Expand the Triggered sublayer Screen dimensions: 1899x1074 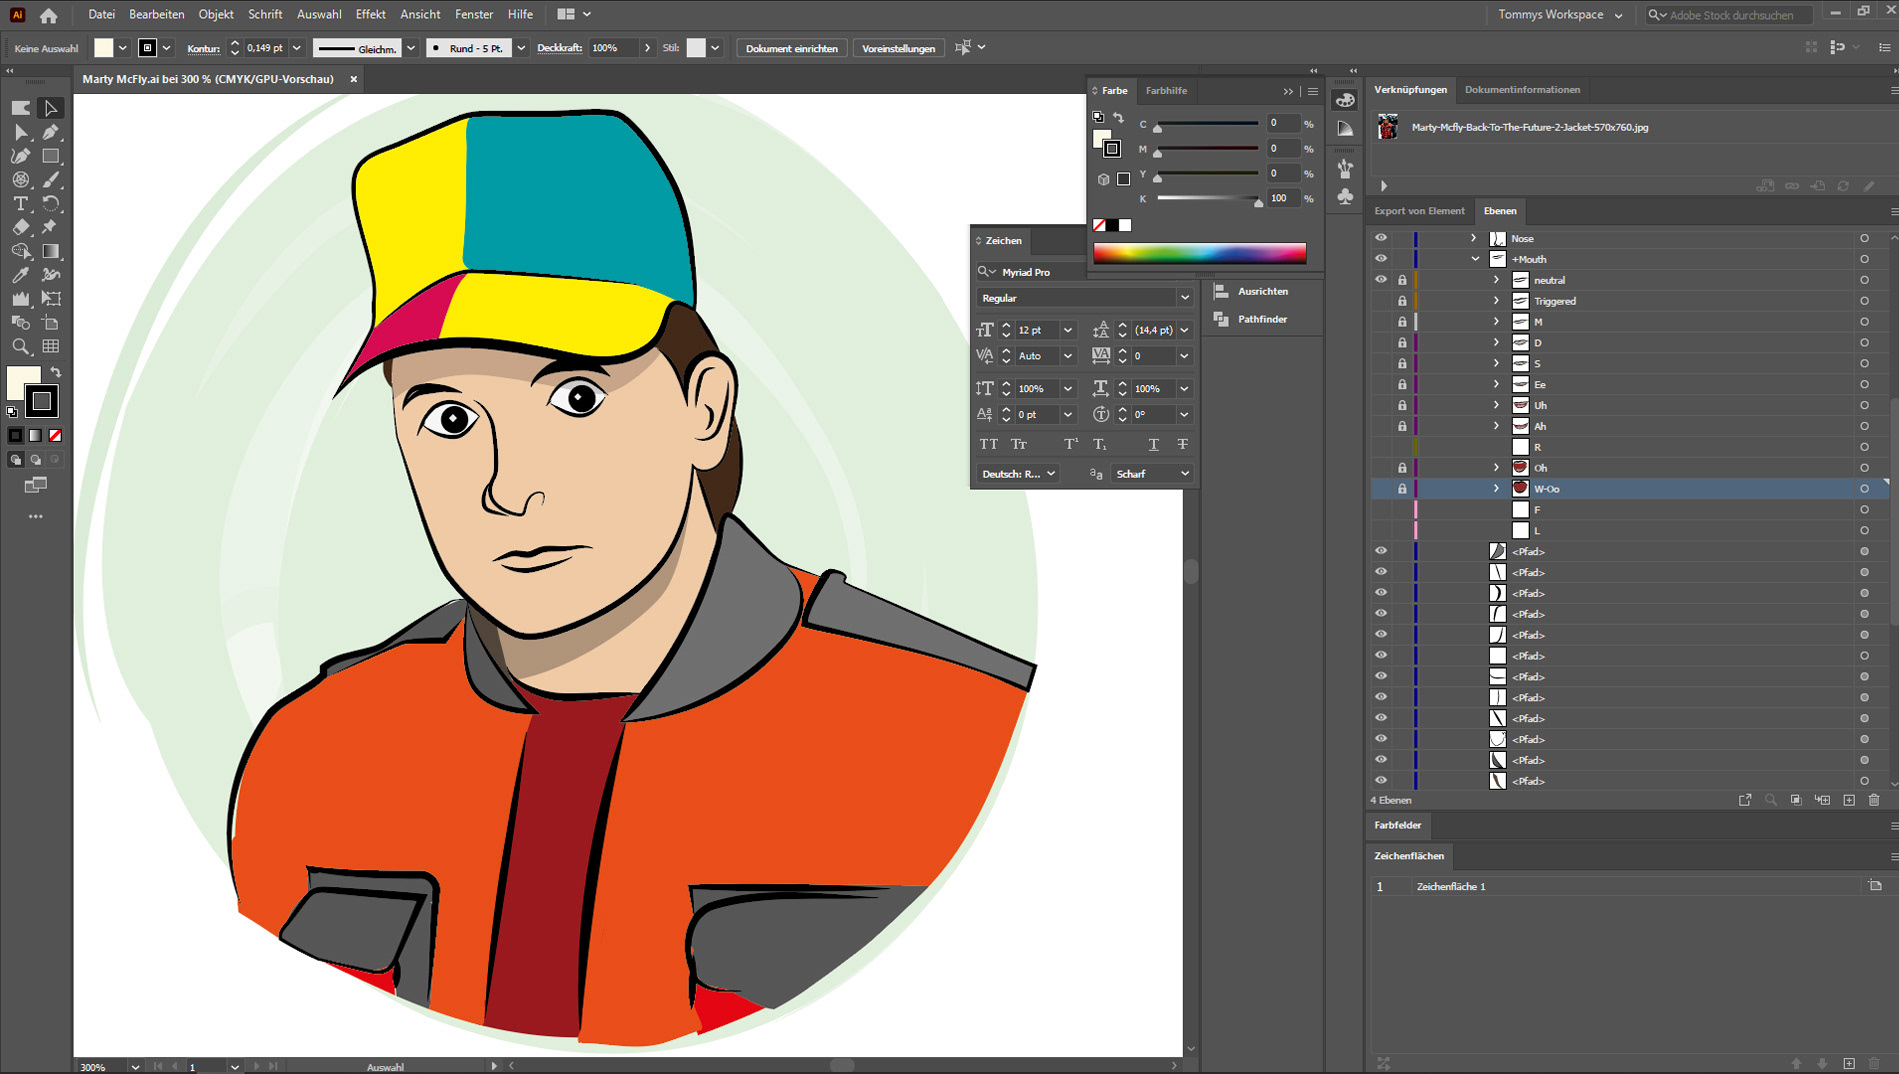click(1496, 301)
